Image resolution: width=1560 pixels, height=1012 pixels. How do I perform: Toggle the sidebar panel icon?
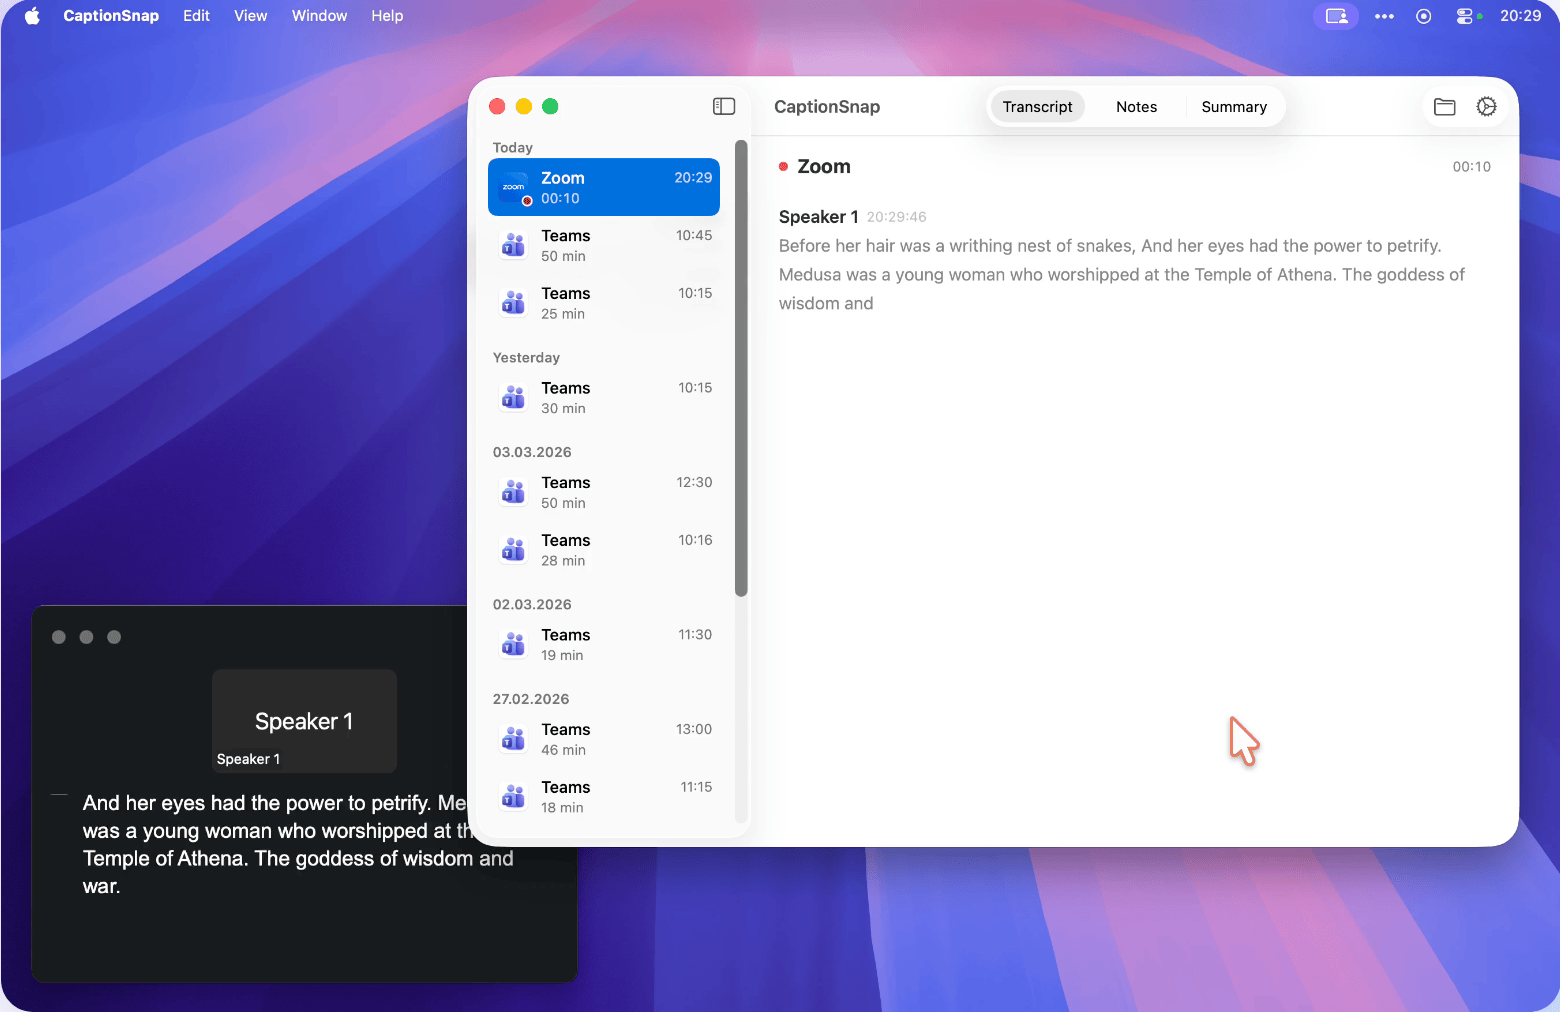click(x=724, y=106)
